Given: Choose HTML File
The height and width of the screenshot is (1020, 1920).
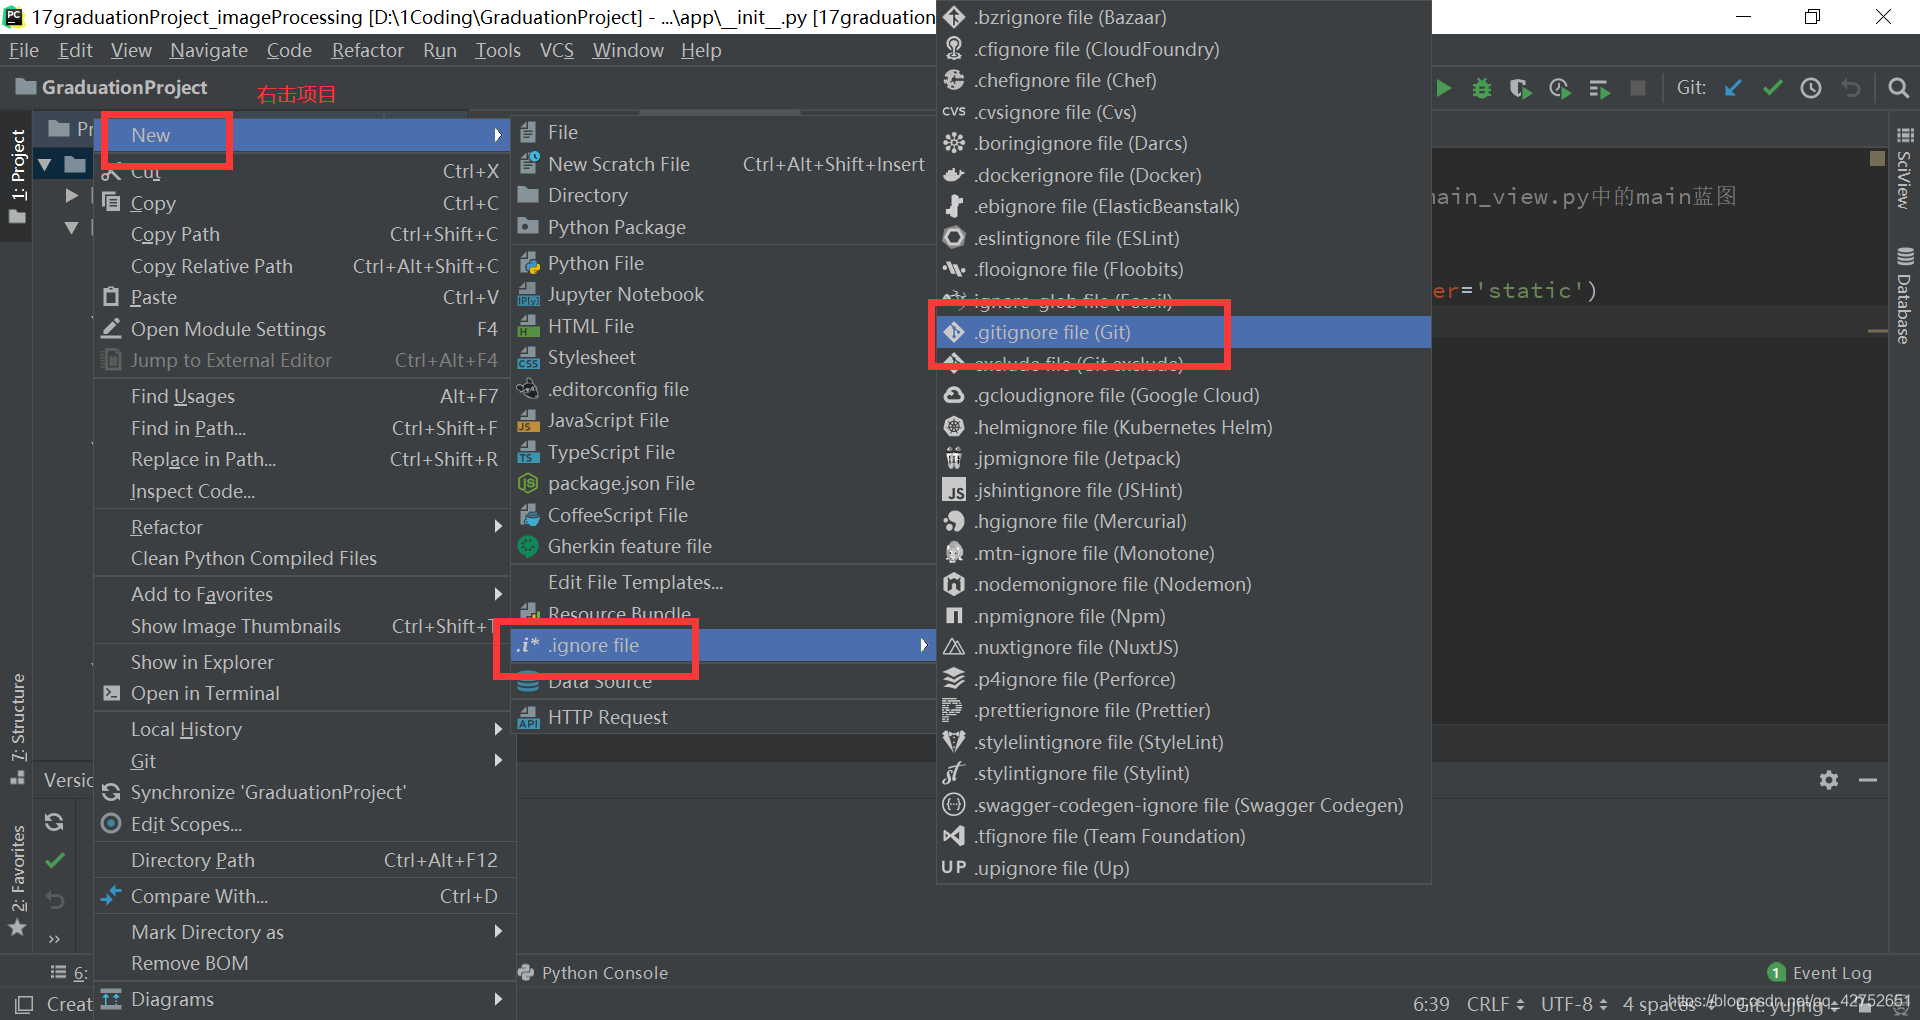Looking at the screenshot, I should pos(723,326).
